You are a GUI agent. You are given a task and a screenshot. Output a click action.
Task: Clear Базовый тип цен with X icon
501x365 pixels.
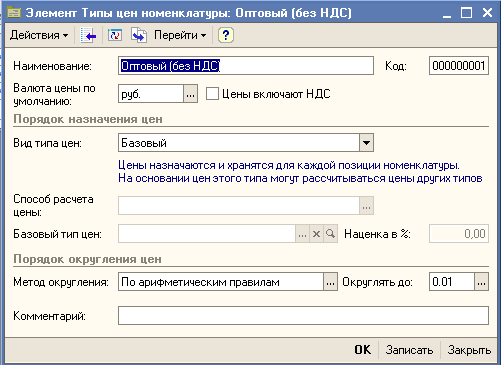click(x=316, y=234)
